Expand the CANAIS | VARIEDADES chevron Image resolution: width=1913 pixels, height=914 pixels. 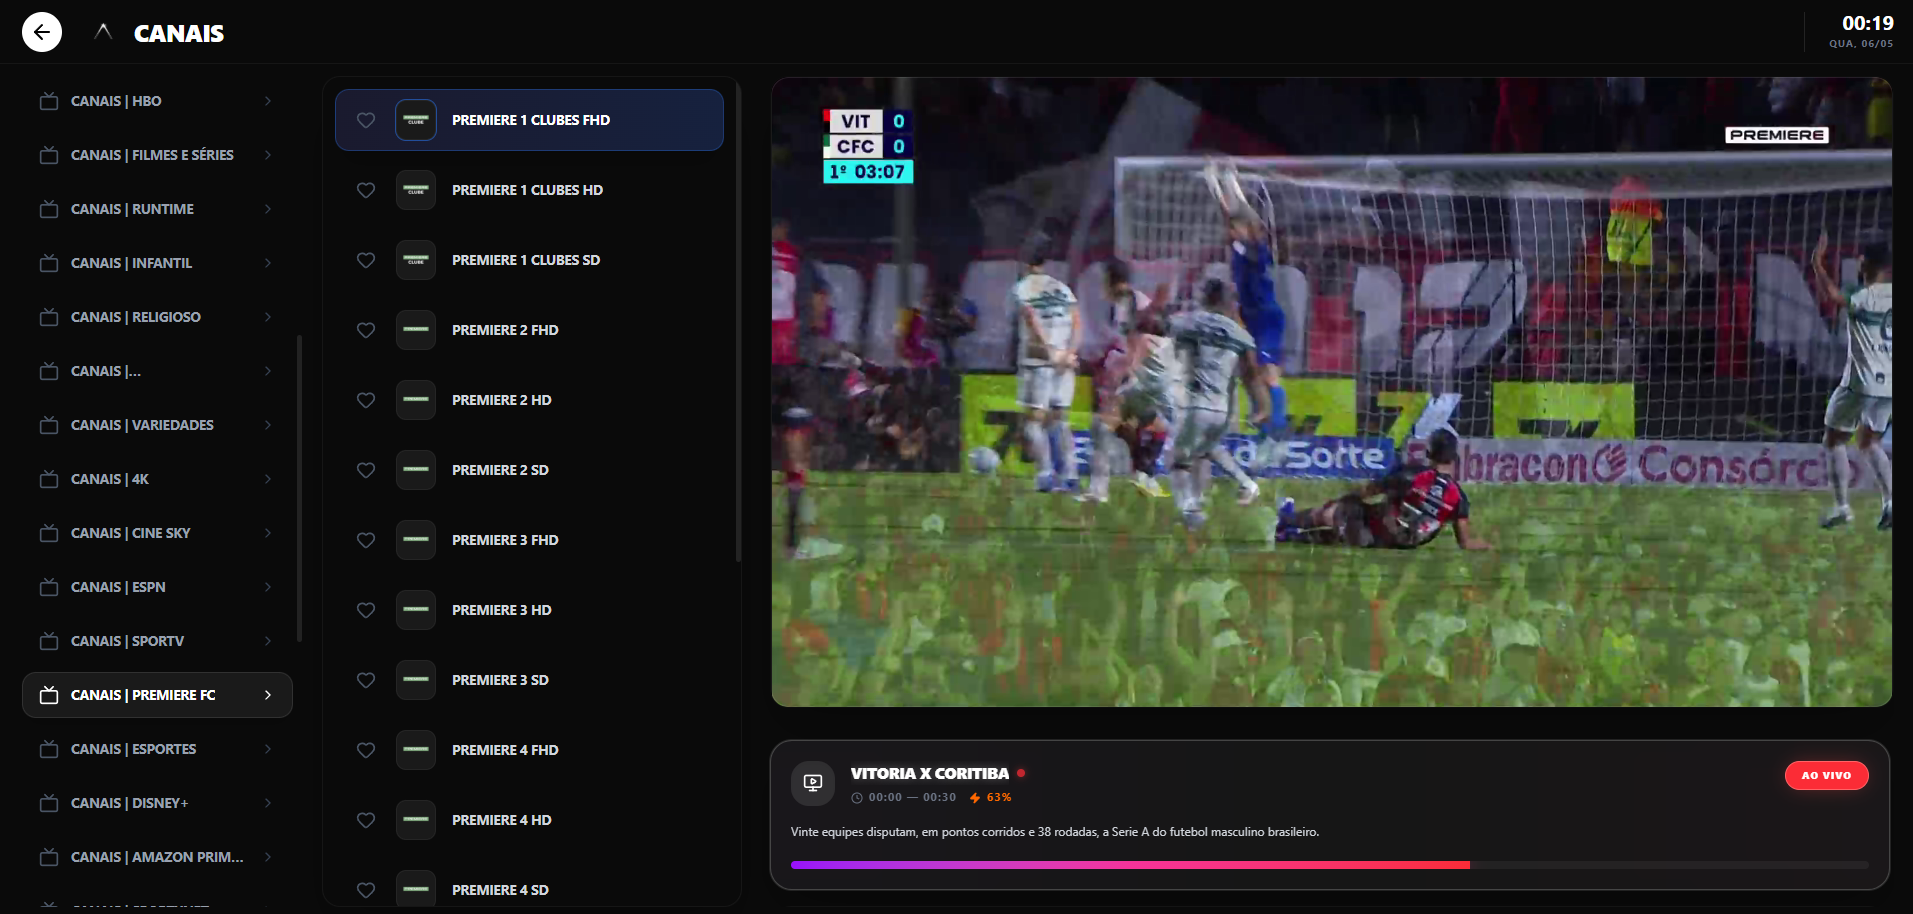coord(268,425)
